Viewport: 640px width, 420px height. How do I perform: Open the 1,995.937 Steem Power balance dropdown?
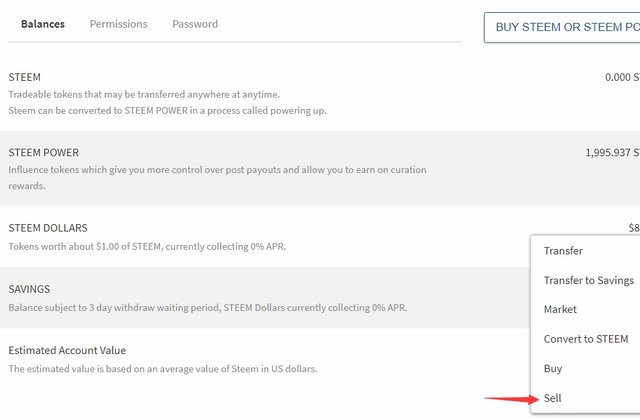point(612,153)
